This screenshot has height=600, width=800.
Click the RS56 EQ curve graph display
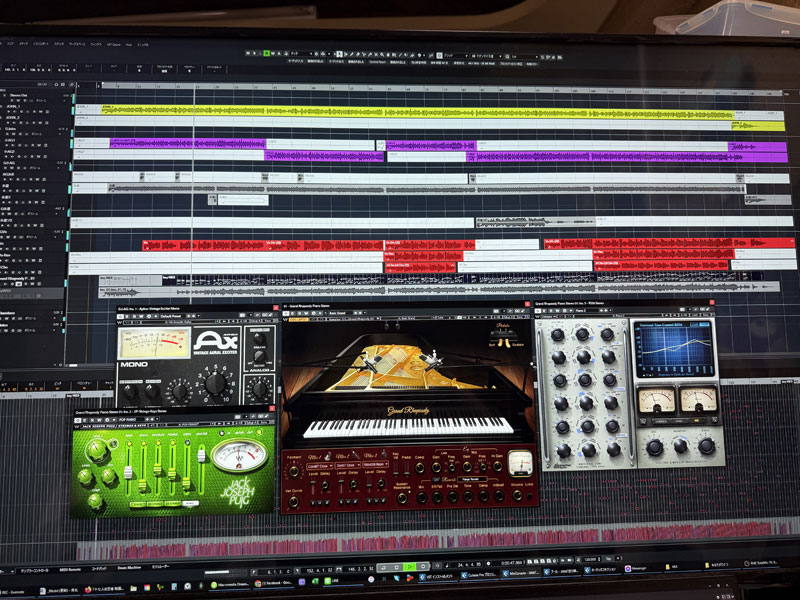(674, 349)
